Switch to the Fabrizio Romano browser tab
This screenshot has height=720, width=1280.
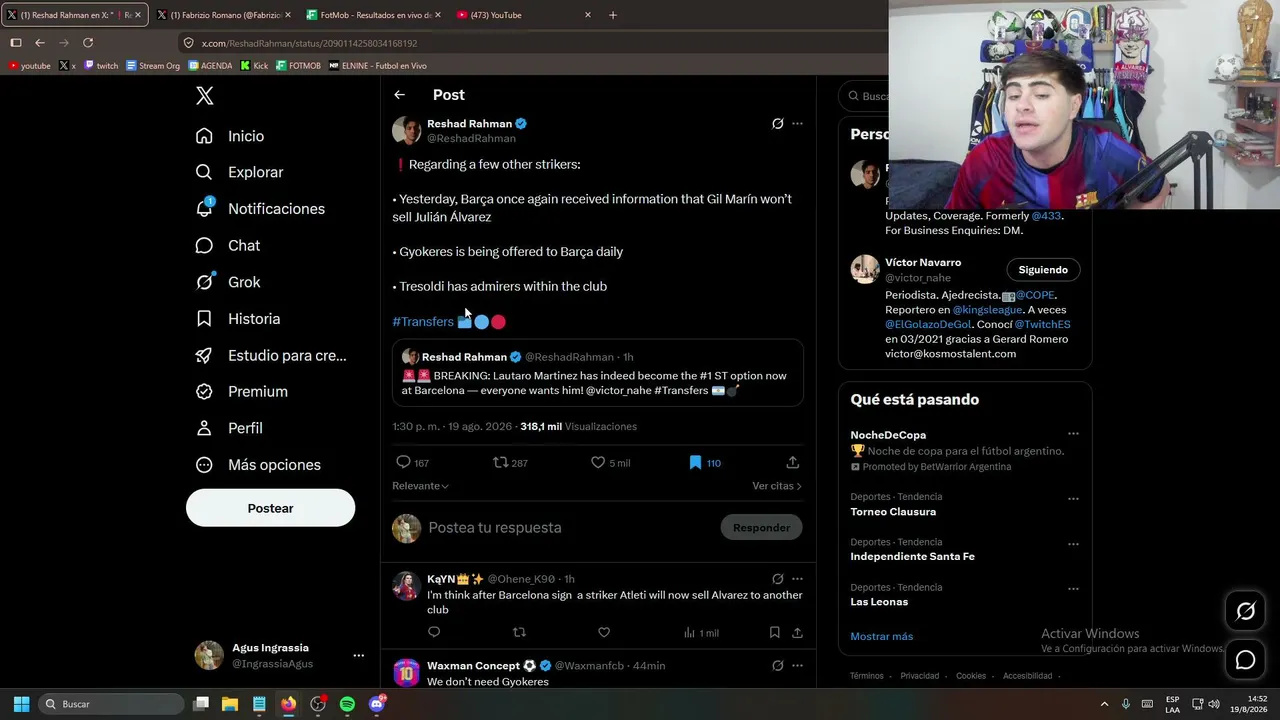click(x=224, y=15)
